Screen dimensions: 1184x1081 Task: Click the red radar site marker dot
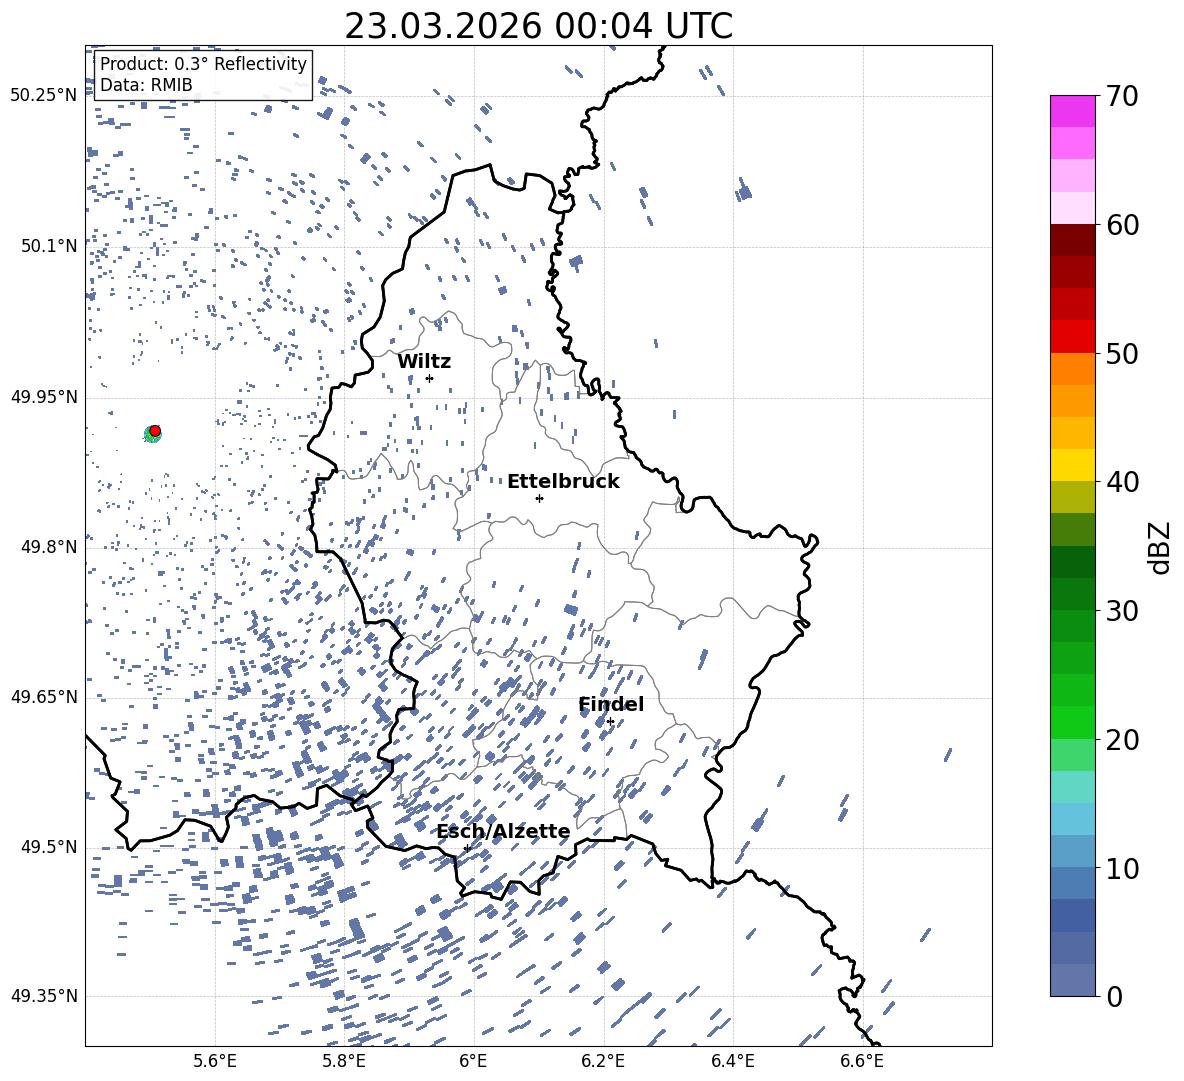pos(155,430)
